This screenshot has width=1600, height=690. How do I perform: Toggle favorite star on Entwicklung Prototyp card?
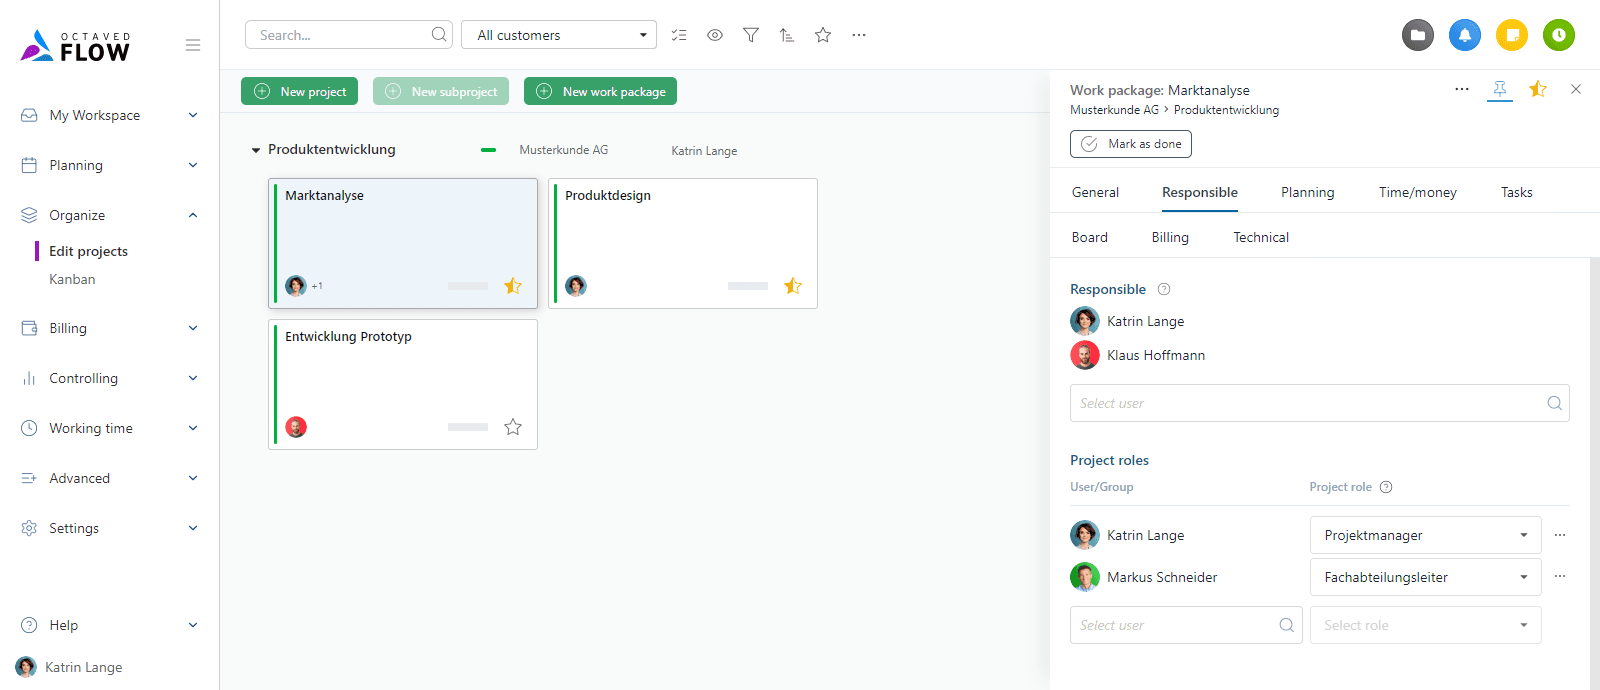pyautogui.click(x=513, y=427)
